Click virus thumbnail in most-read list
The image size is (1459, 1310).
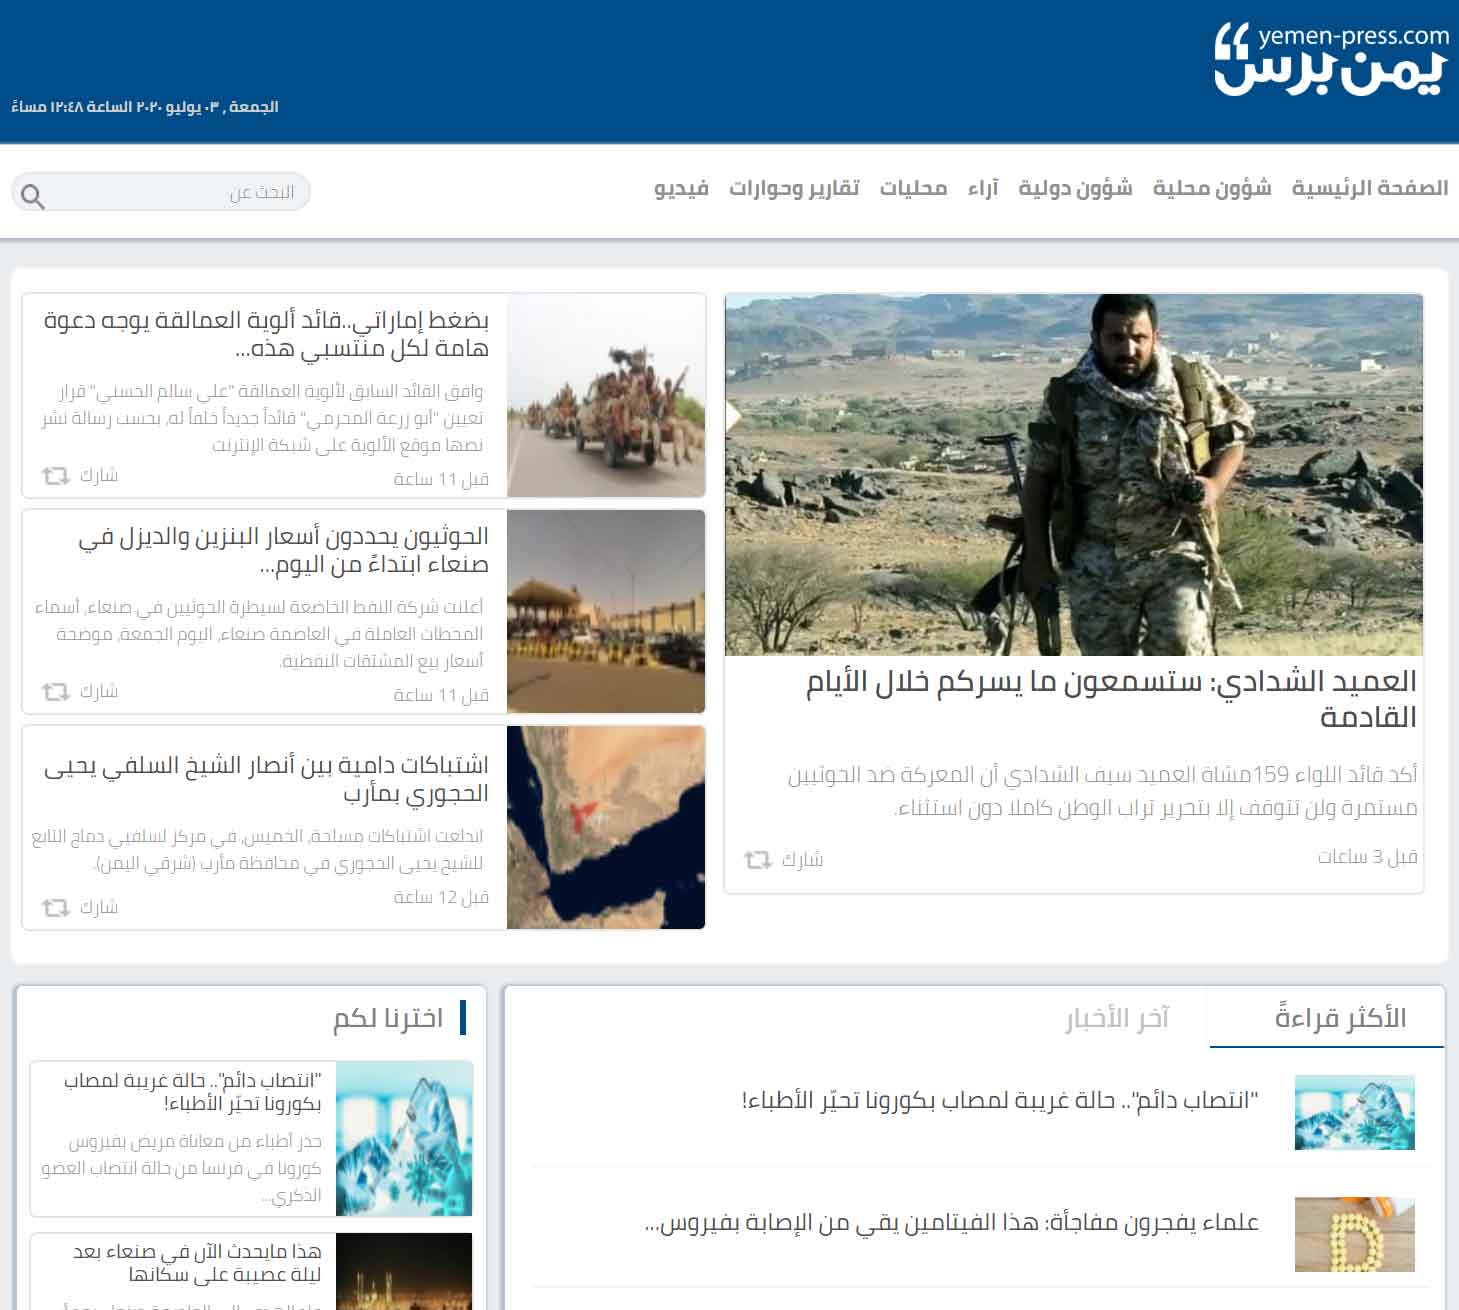[x=1355, y=1112]
